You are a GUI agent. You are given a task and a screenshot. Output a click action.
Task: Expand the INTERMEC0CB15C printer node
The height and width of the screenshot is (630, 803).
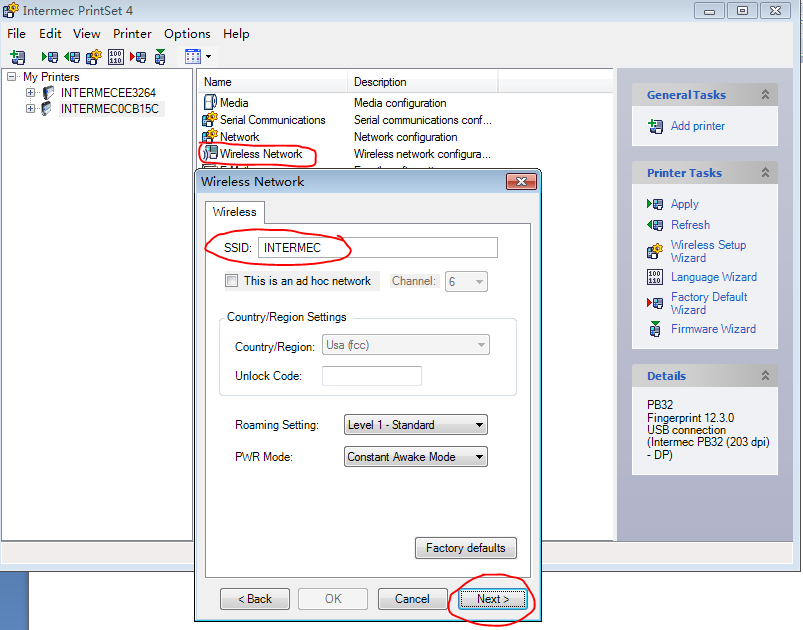pyautogui.click(x=31, y=109)
